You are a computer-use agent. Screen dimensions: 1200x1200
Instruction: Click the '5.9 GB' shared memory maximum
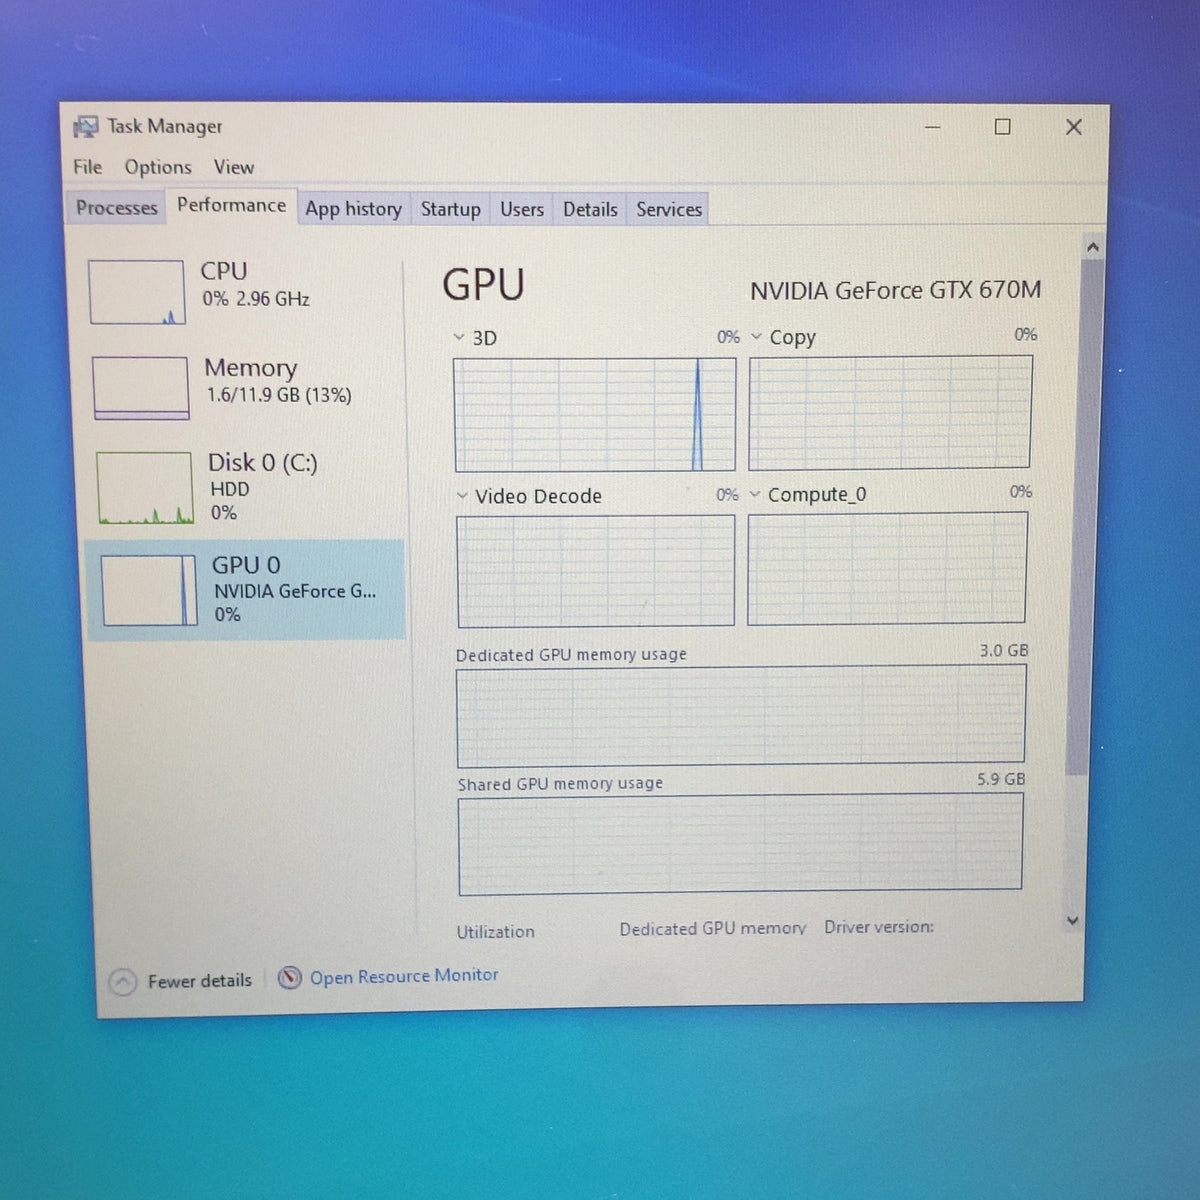click(1001, 779)
